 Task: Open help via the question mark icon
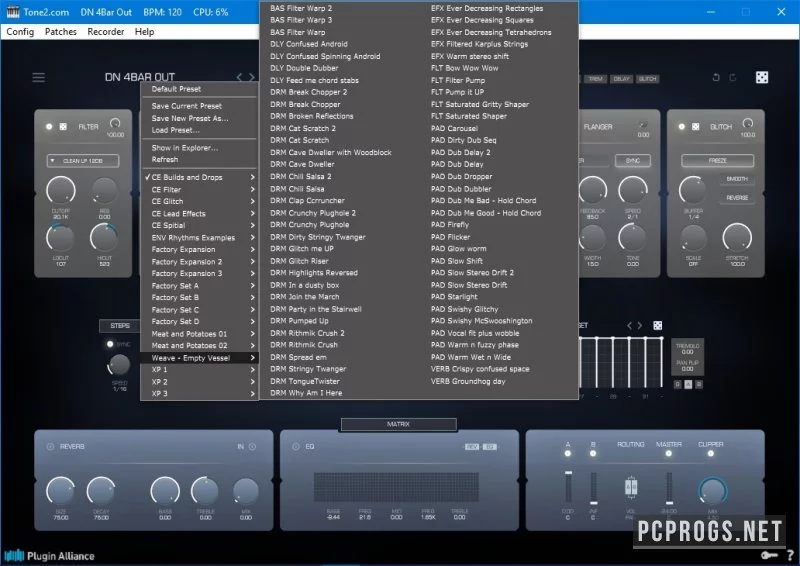click(790, 555)
